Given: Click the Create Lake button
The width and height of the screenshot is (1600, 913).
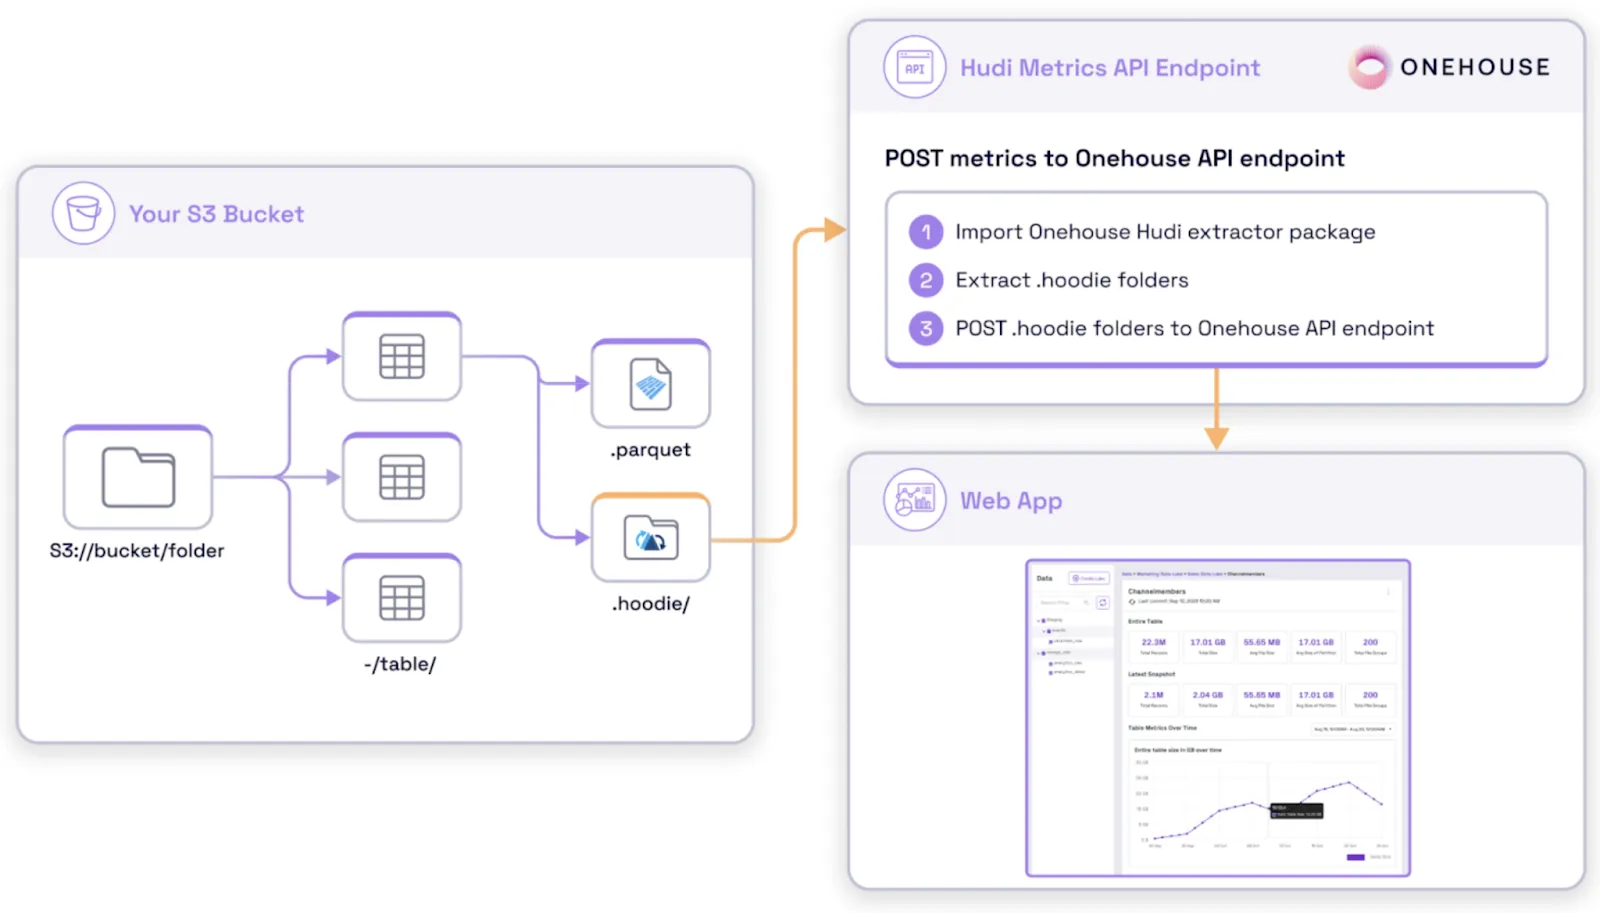Looking at the screenshot, I should pyautogui.click(x=1089, y=578).
